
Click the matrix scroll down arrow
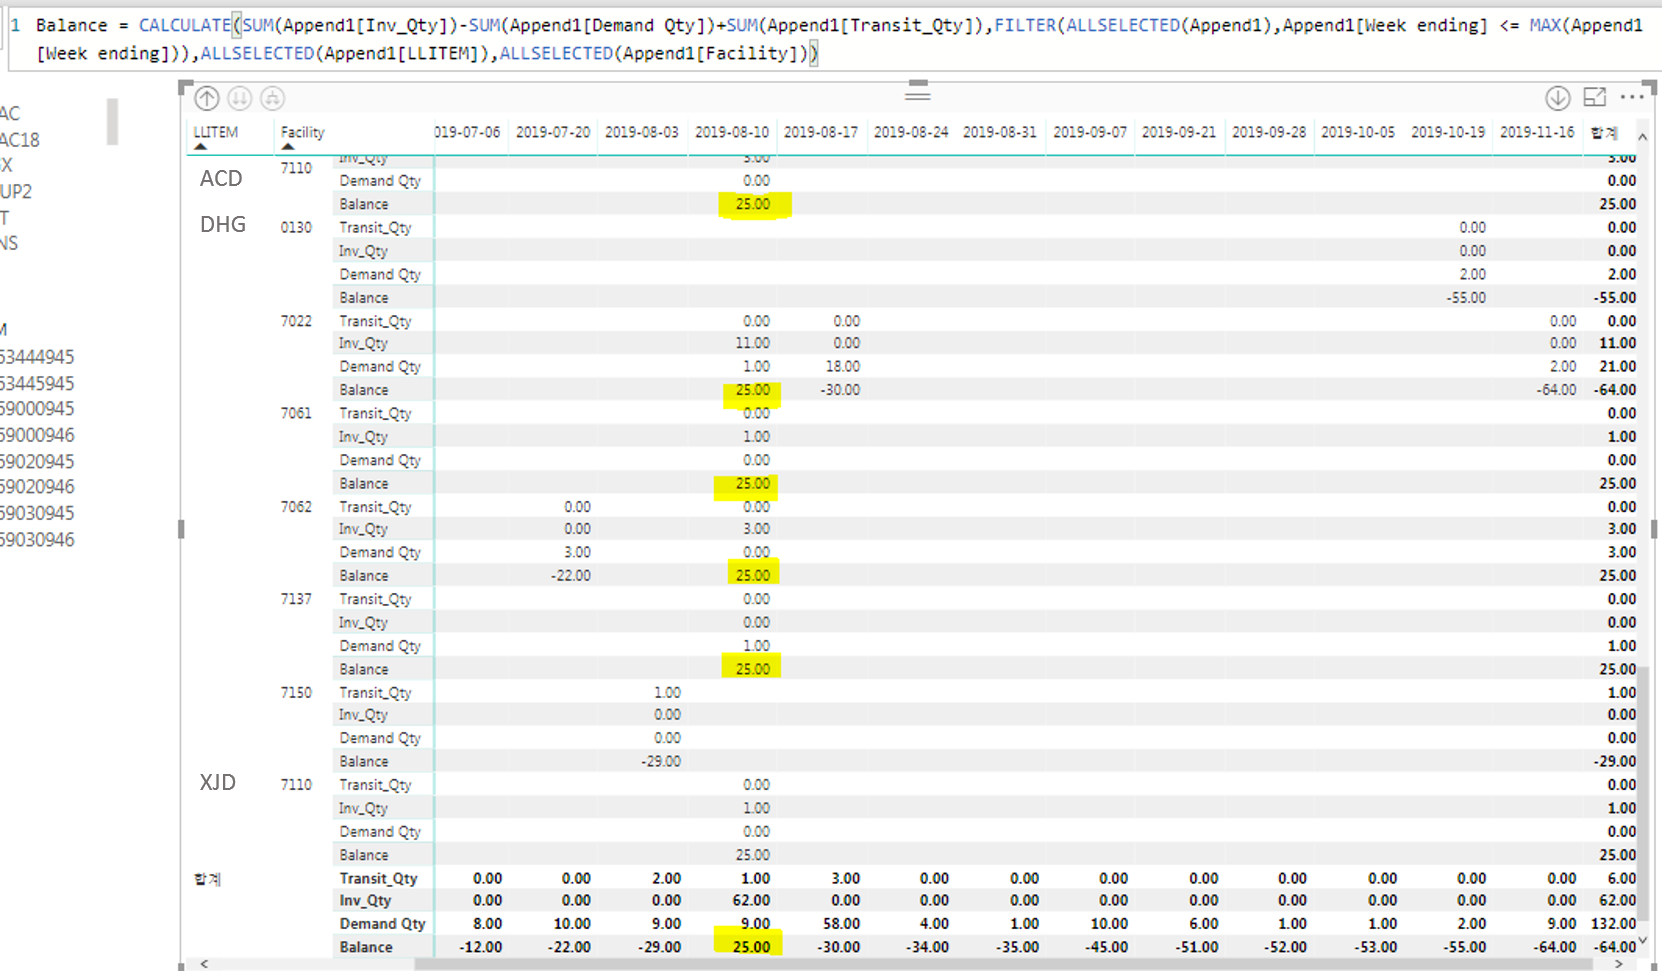[x=1642, y=942]
